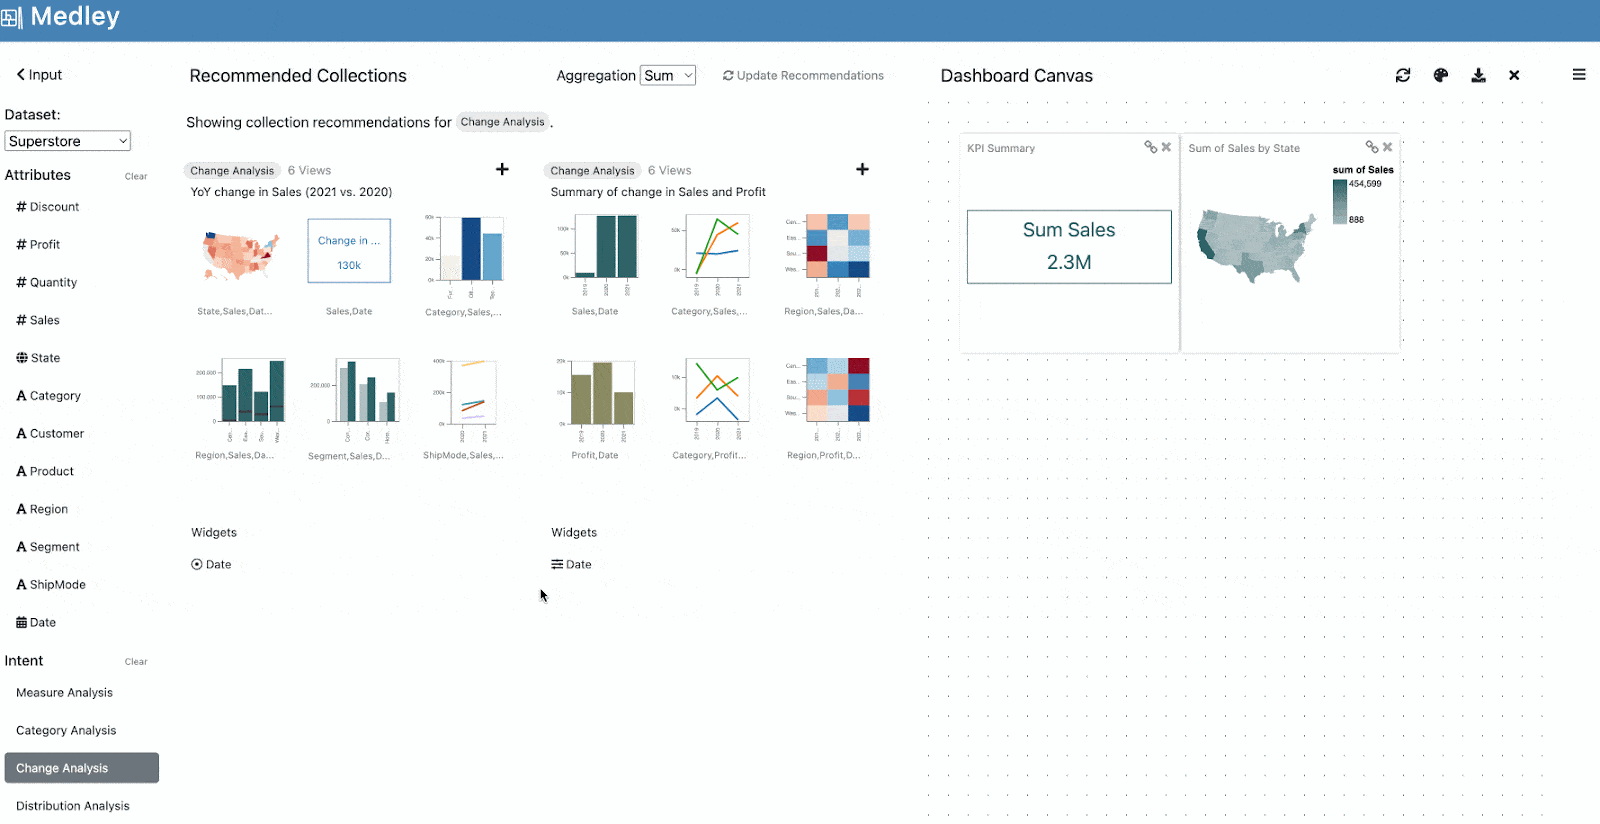
Task: Select the Region attribute
Action: tap(42, 510)
